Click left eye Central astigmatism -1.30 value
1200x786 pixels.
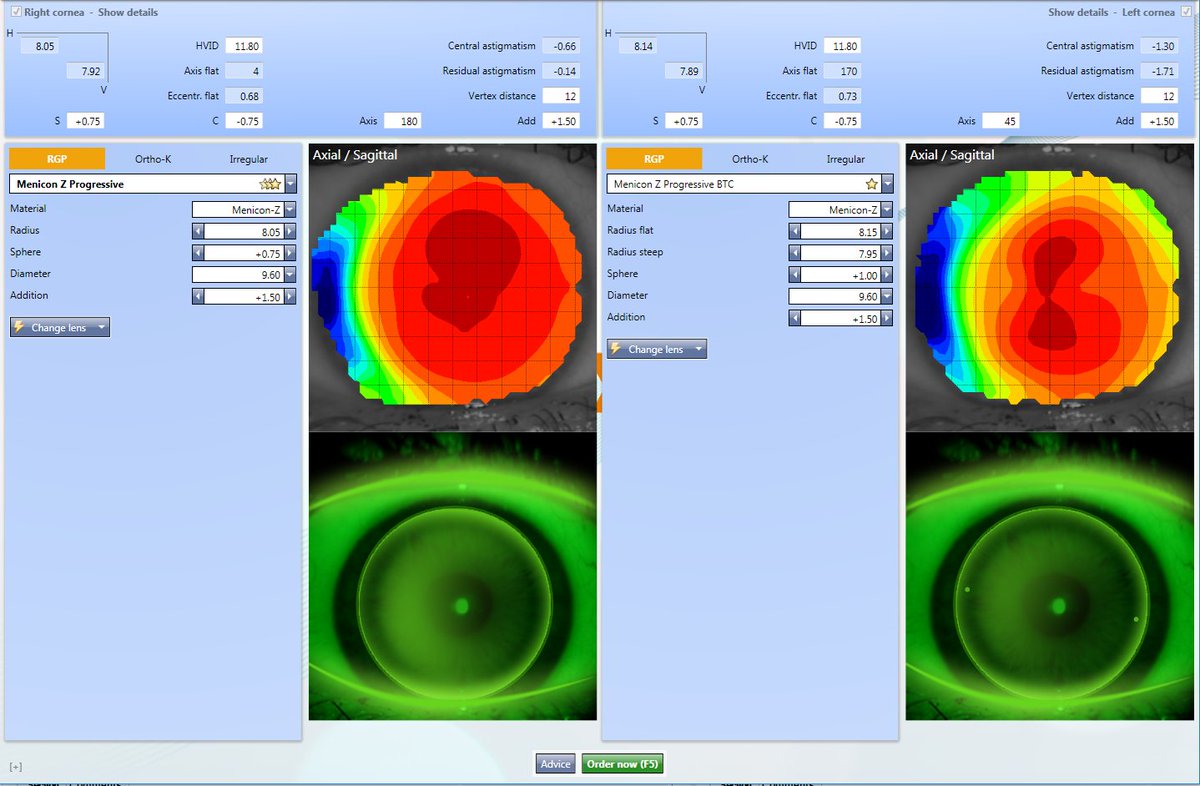[1159, 46]
